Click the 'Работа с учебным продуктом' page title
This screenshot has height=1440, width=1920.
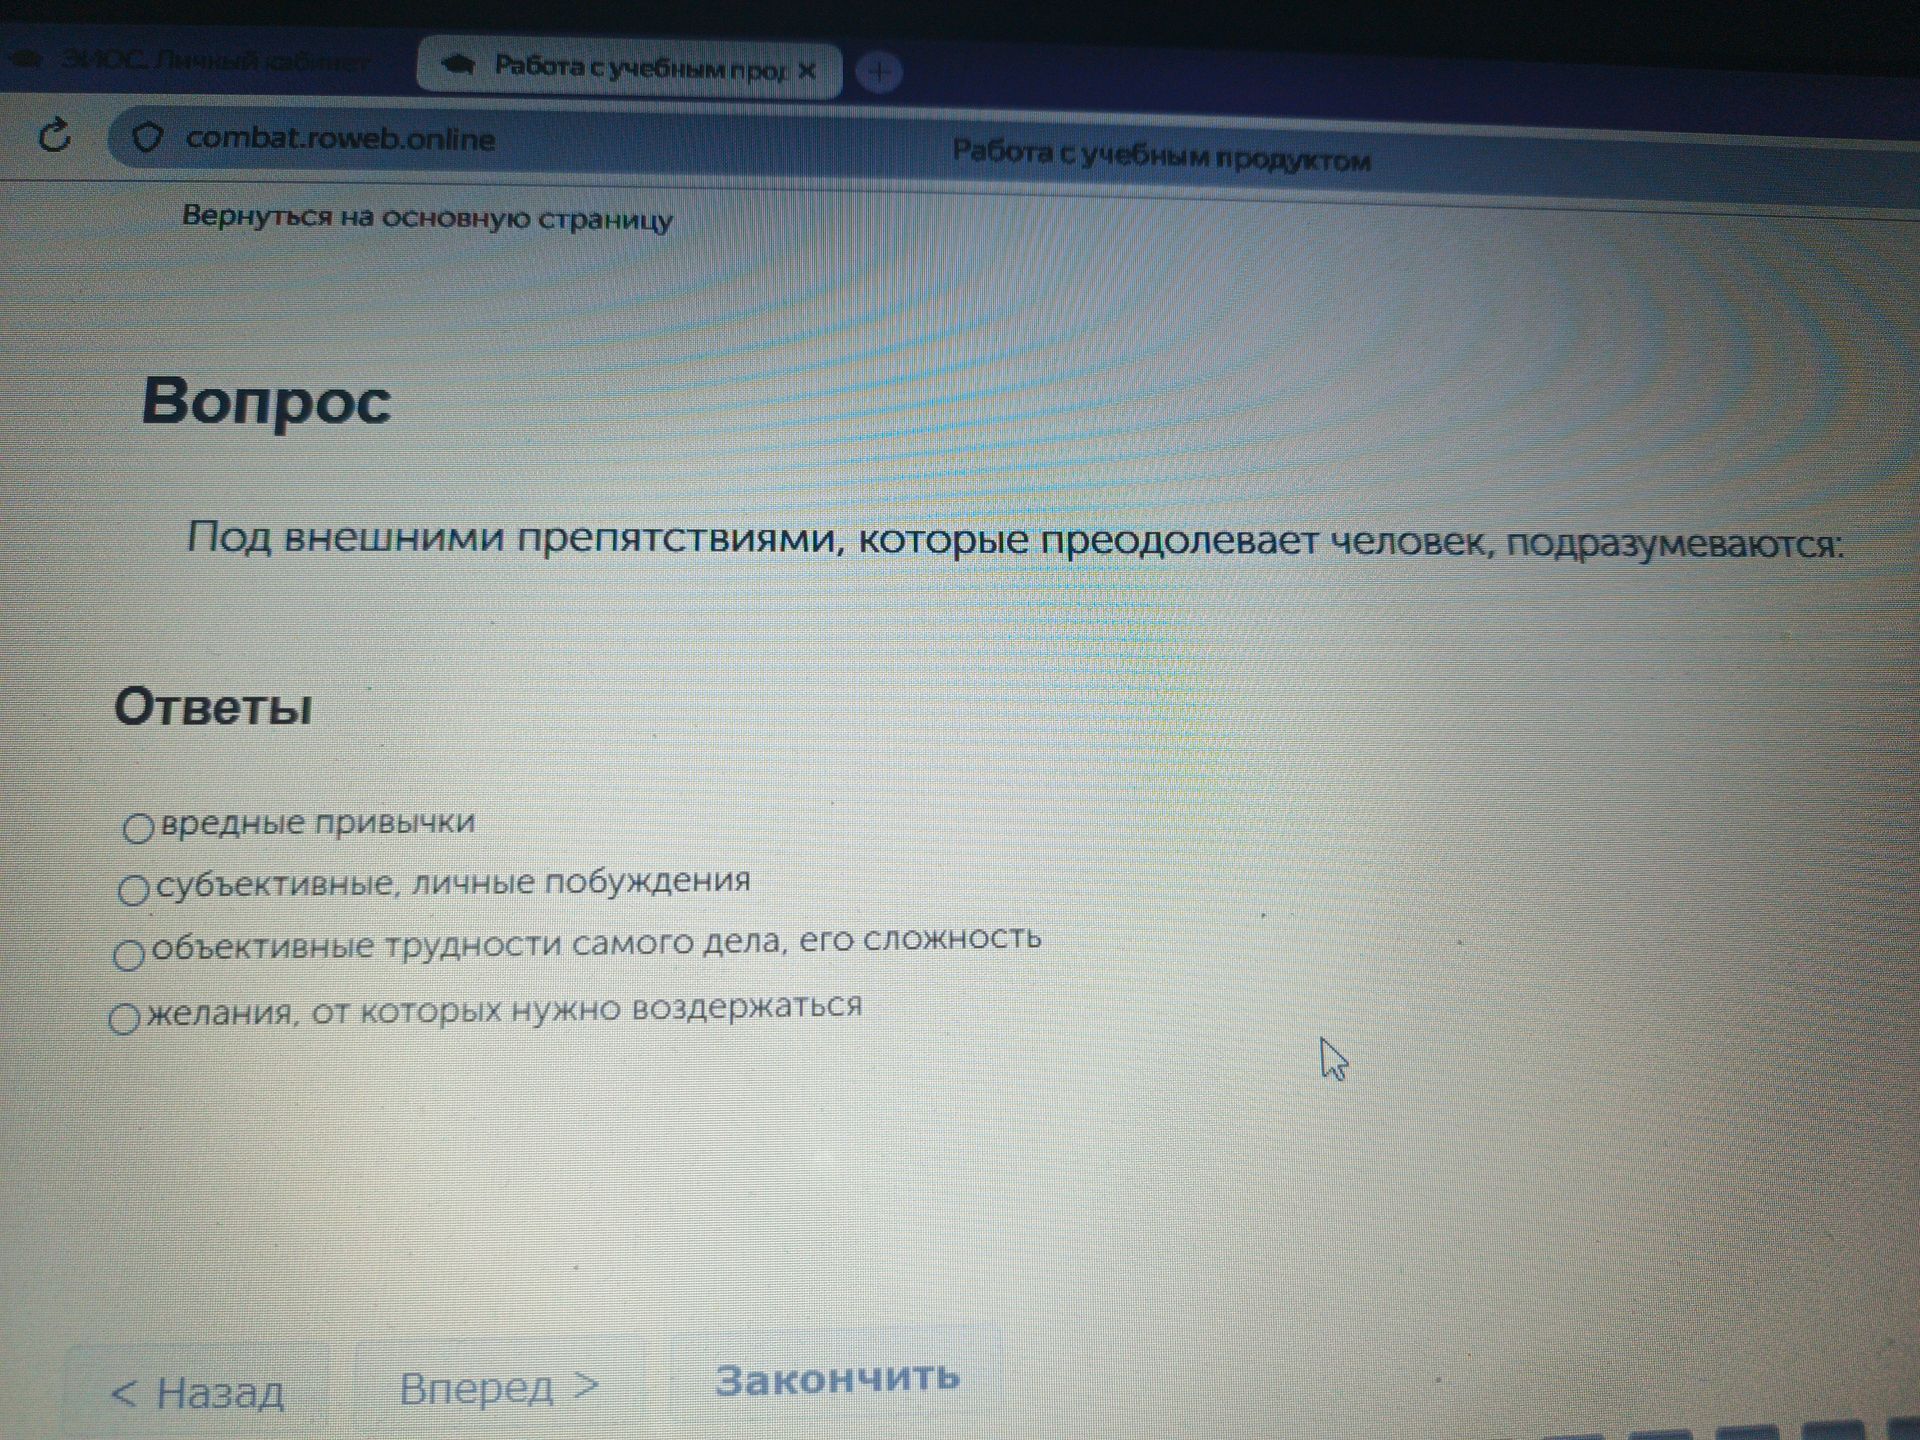coord(1161,155)
